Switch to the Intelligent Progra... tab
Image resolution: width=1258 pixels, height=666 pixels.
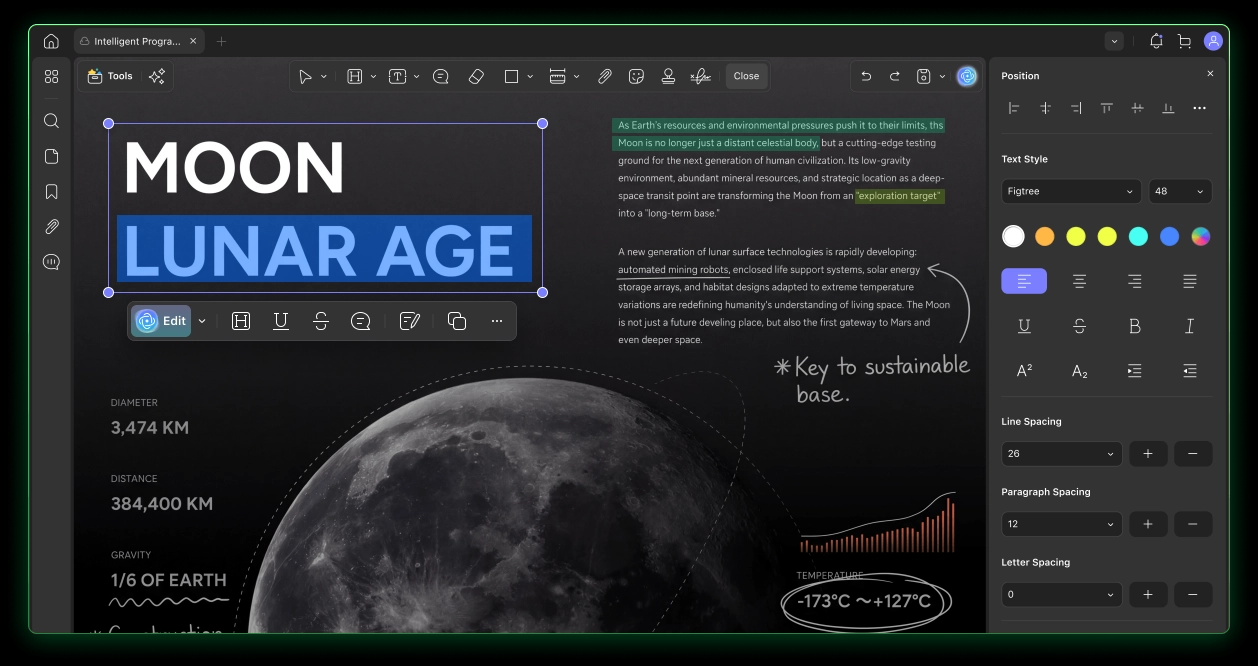pyautogui.click(x=139, y=41)
